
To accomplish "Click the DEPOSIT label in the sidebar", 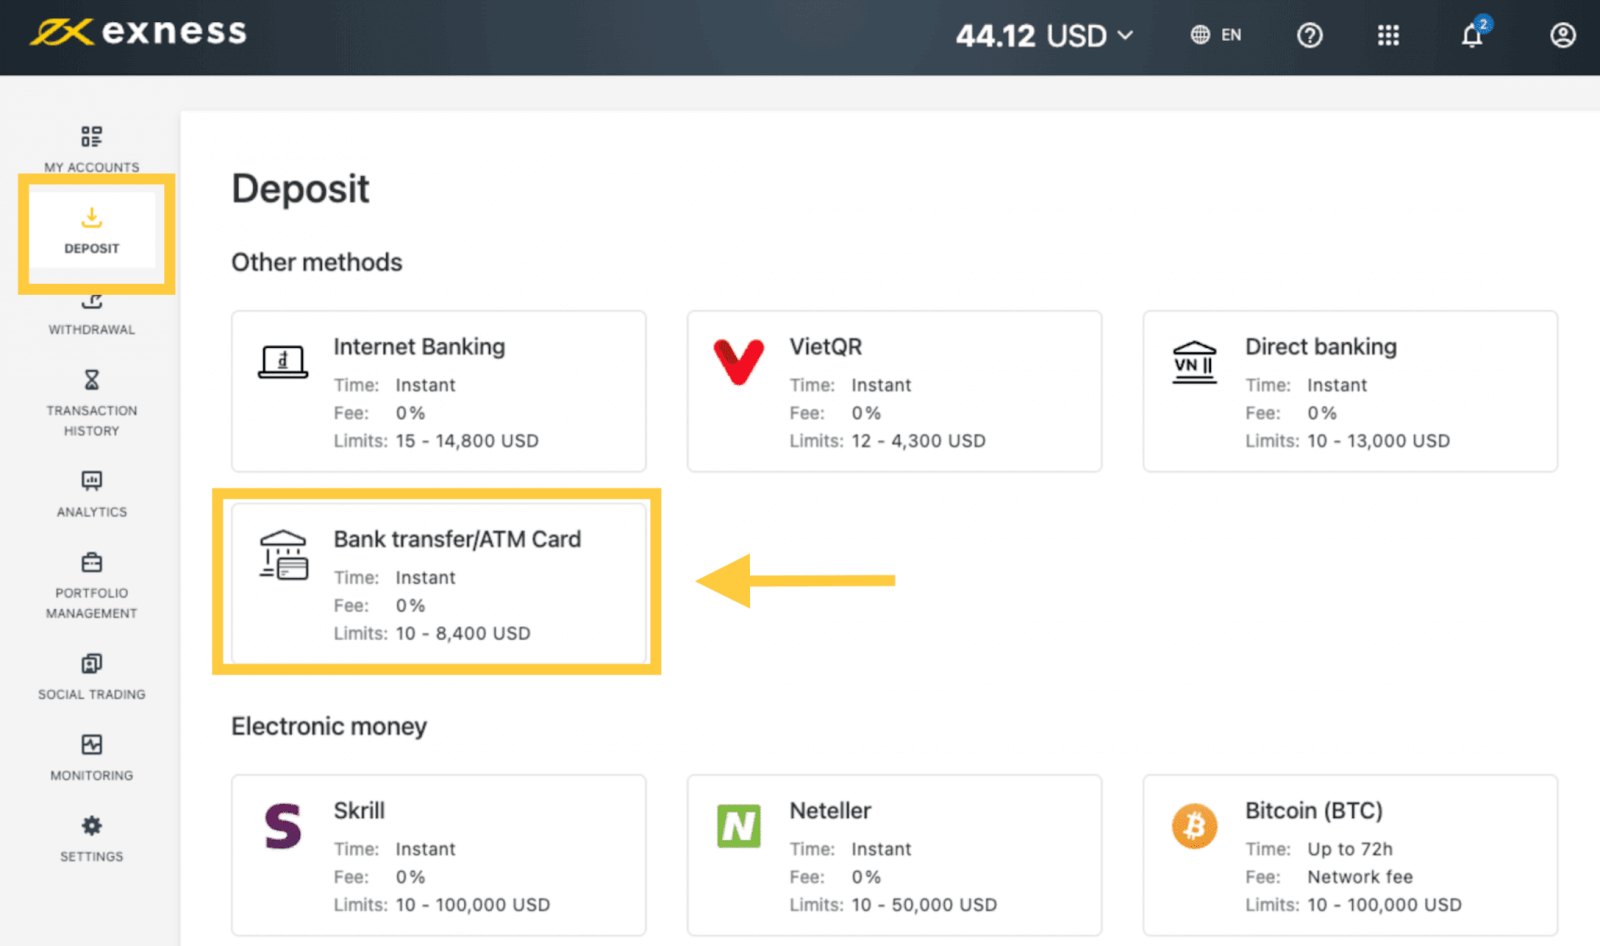I will (92, 248).
